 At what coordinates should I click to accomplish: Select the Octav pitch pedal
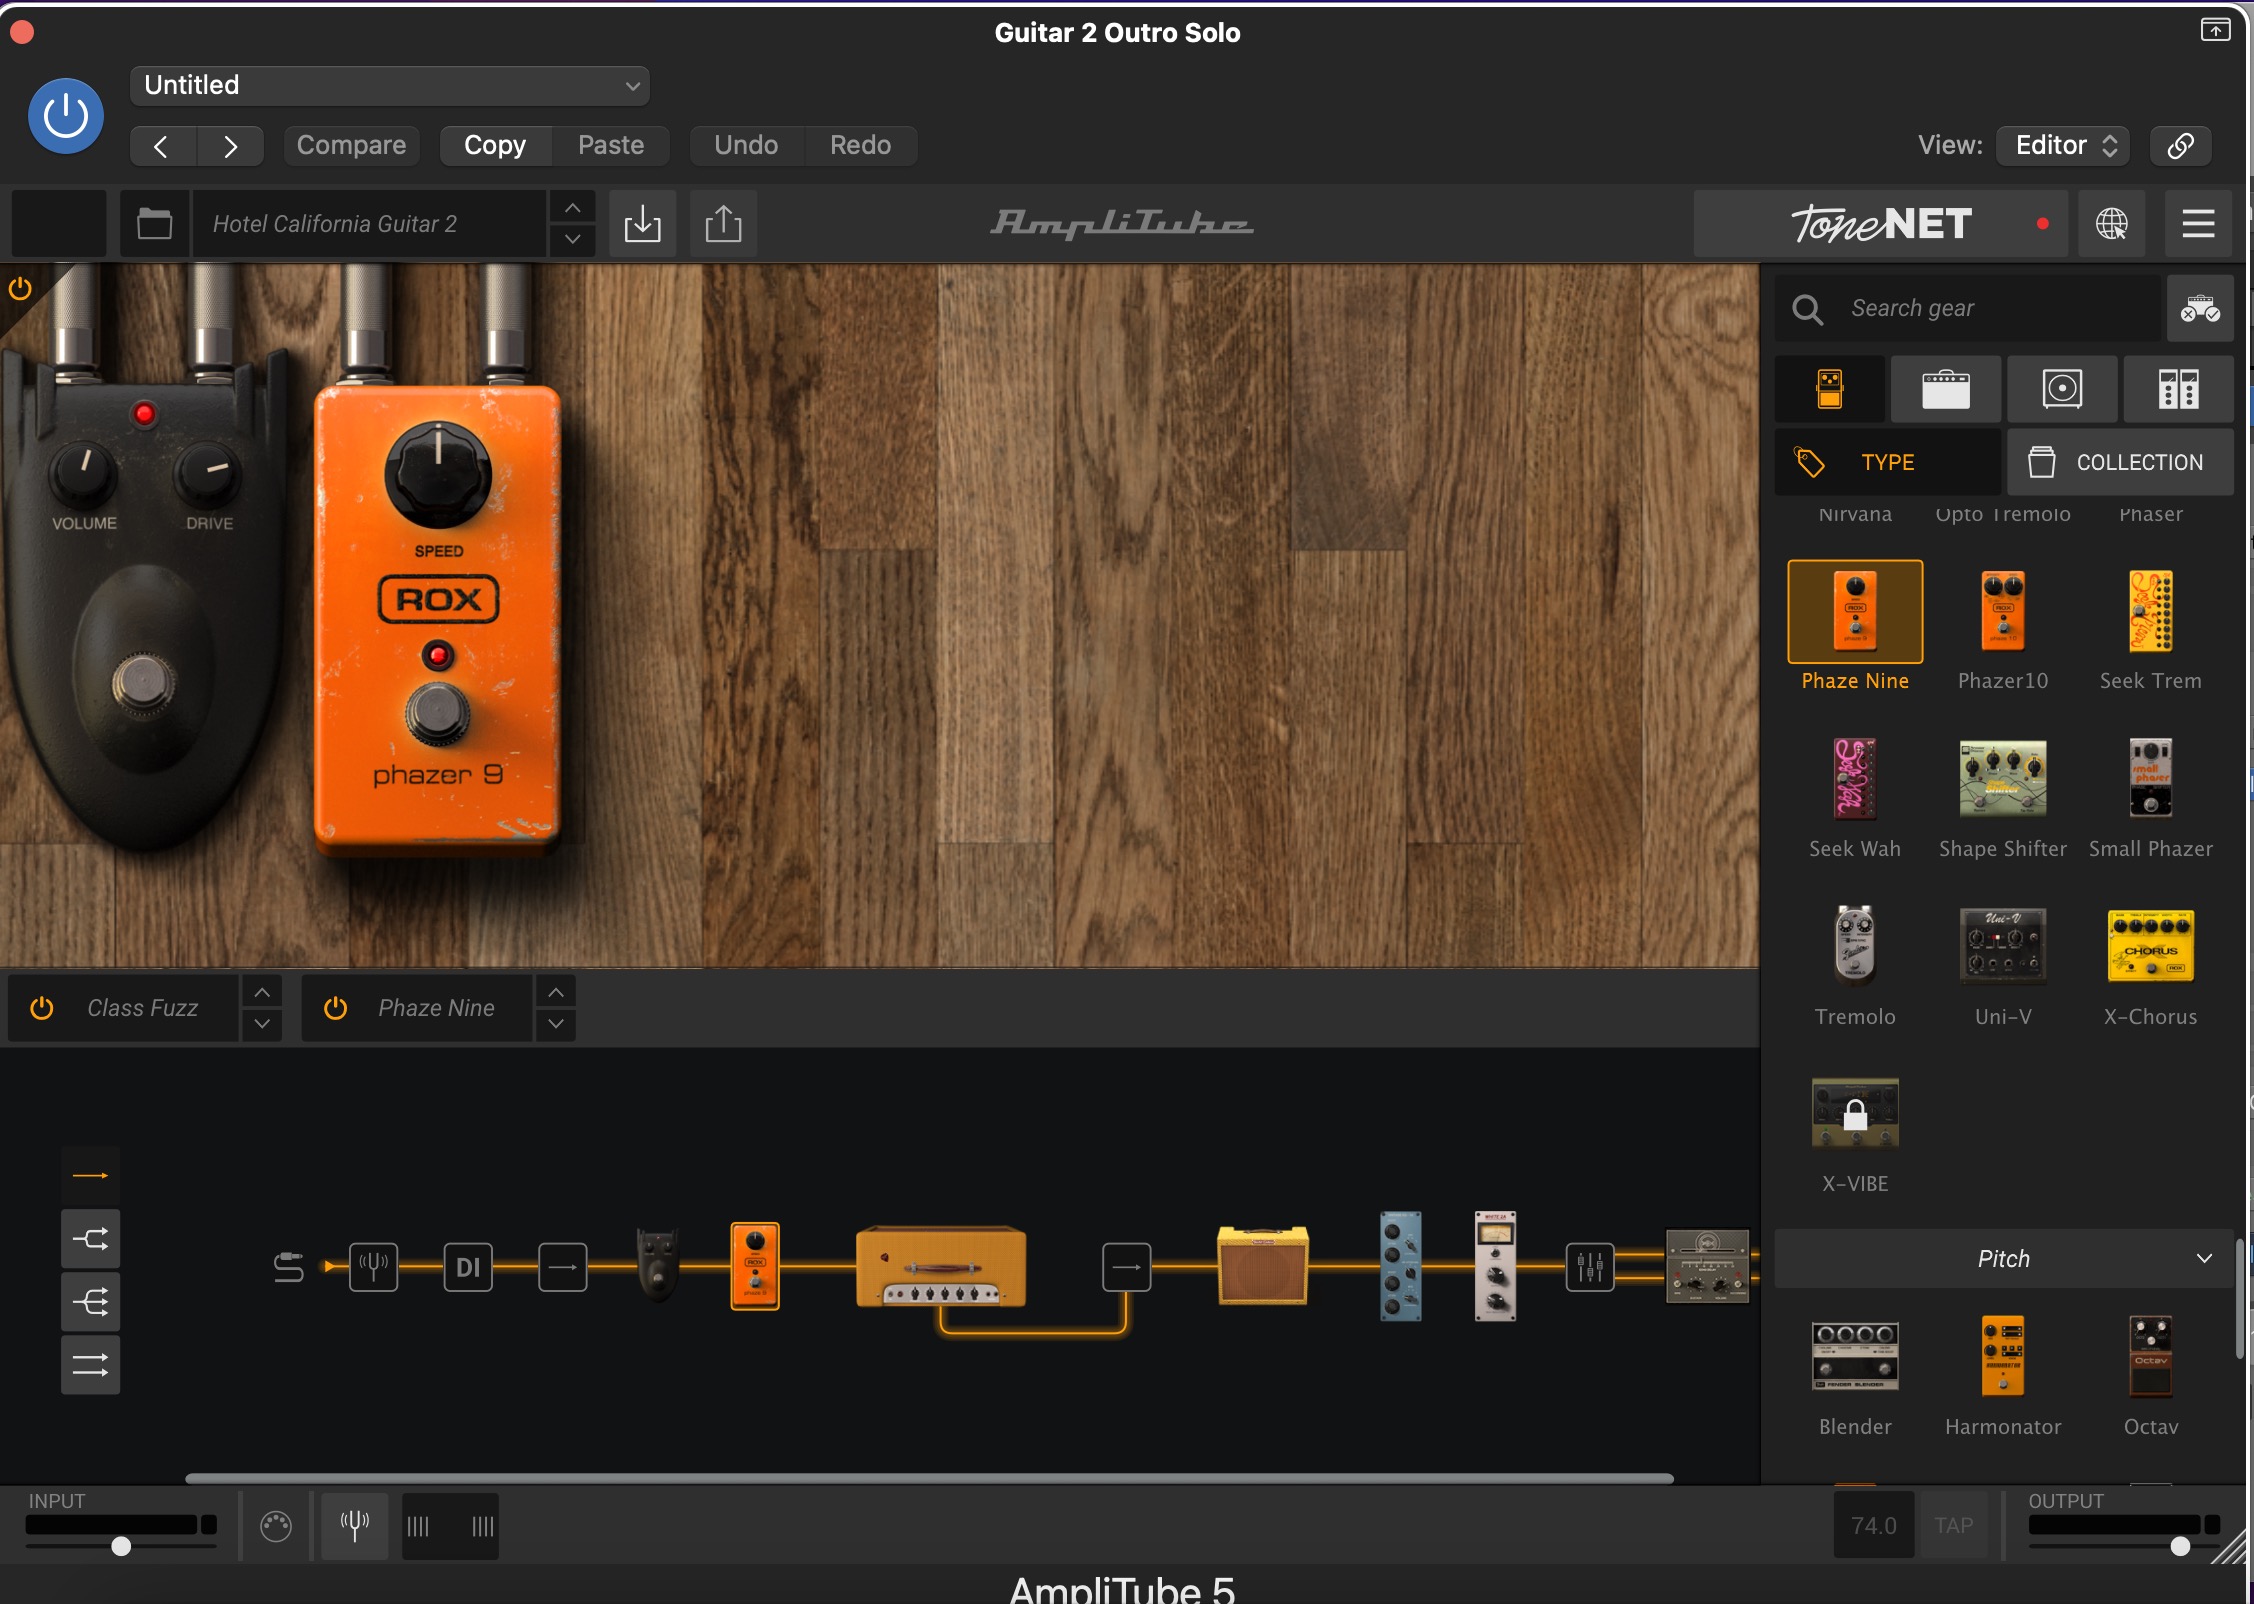(2150, 1357)
